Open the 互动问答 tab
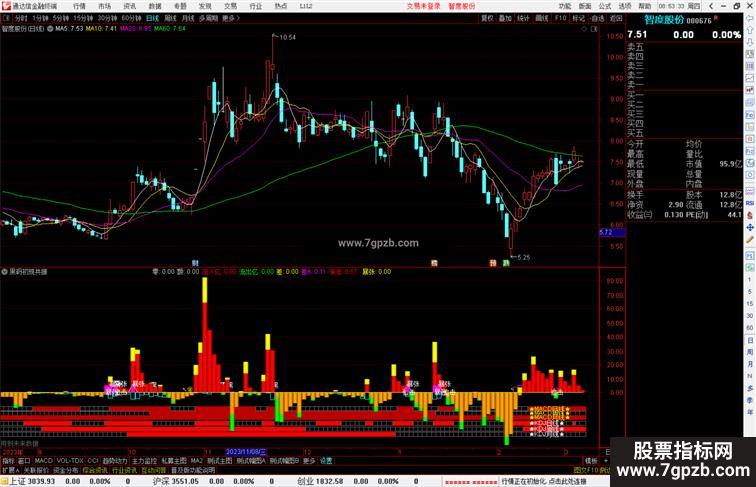Screen dimensions: 756x487 coord(154,470)
